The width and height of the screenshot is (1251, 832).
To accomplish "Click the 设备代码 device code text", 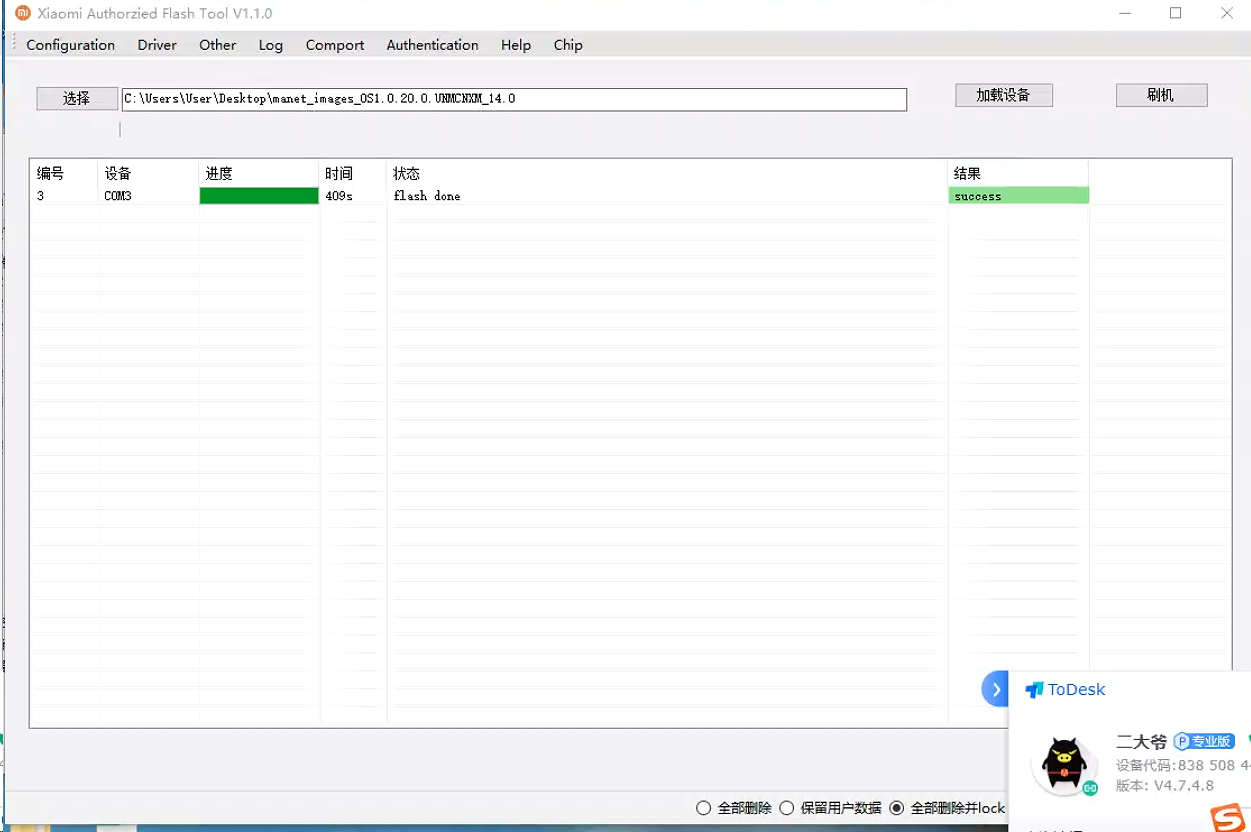I will coord(1183,765).
